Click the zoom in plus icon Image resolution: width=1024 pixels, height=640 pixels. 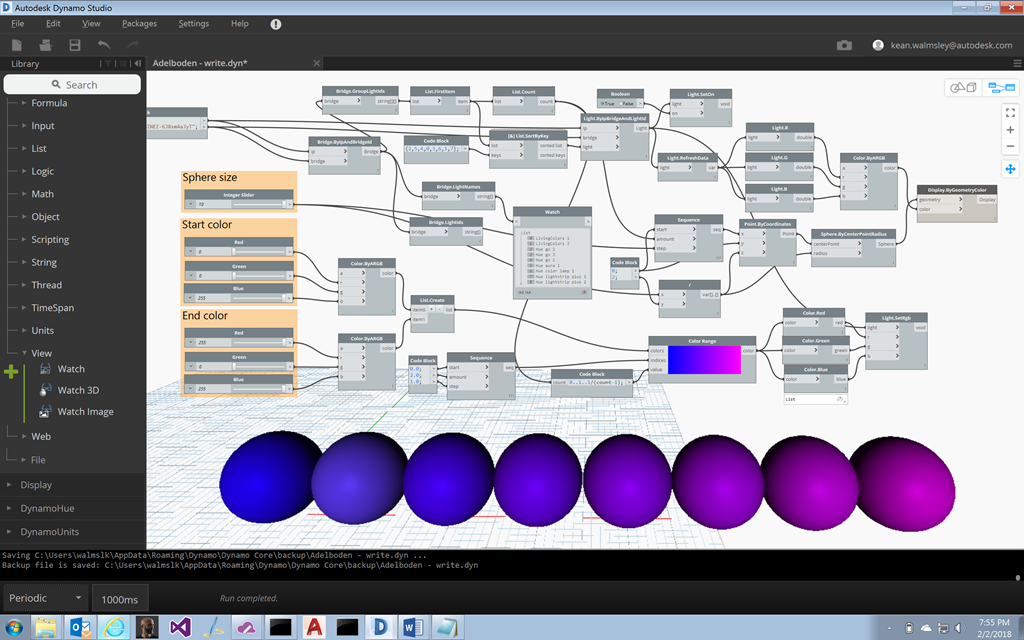(1010, 130)
